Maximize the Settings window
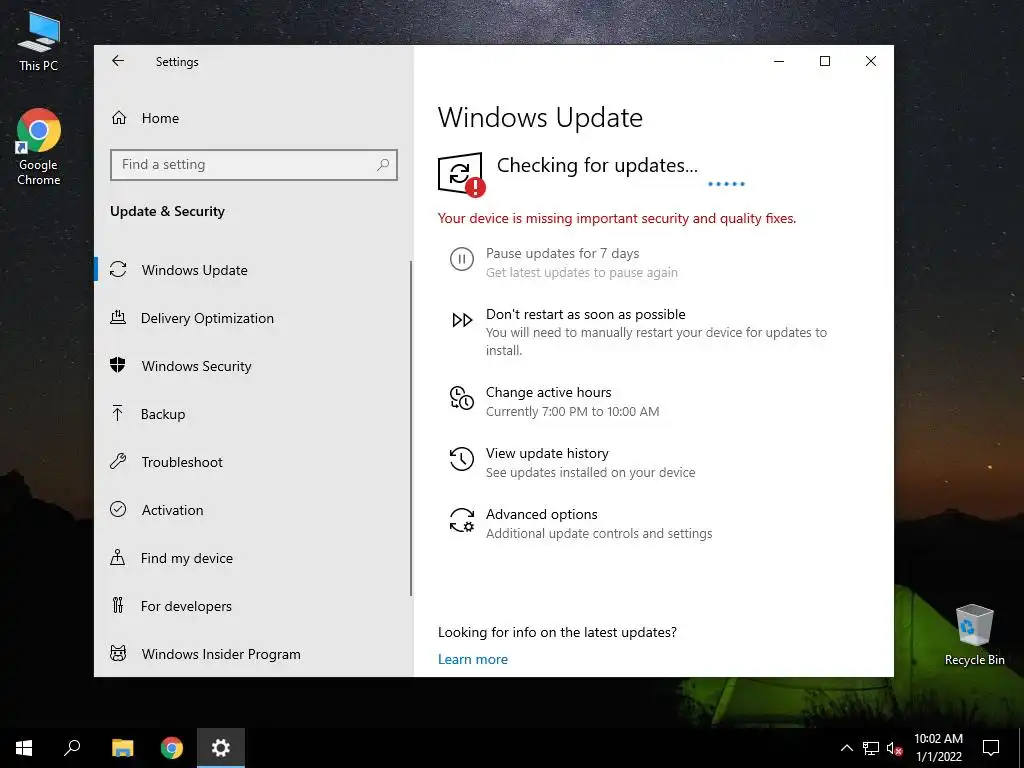Image resolution: width=1024 pixels, height=768 pixels. click(825, 61)
